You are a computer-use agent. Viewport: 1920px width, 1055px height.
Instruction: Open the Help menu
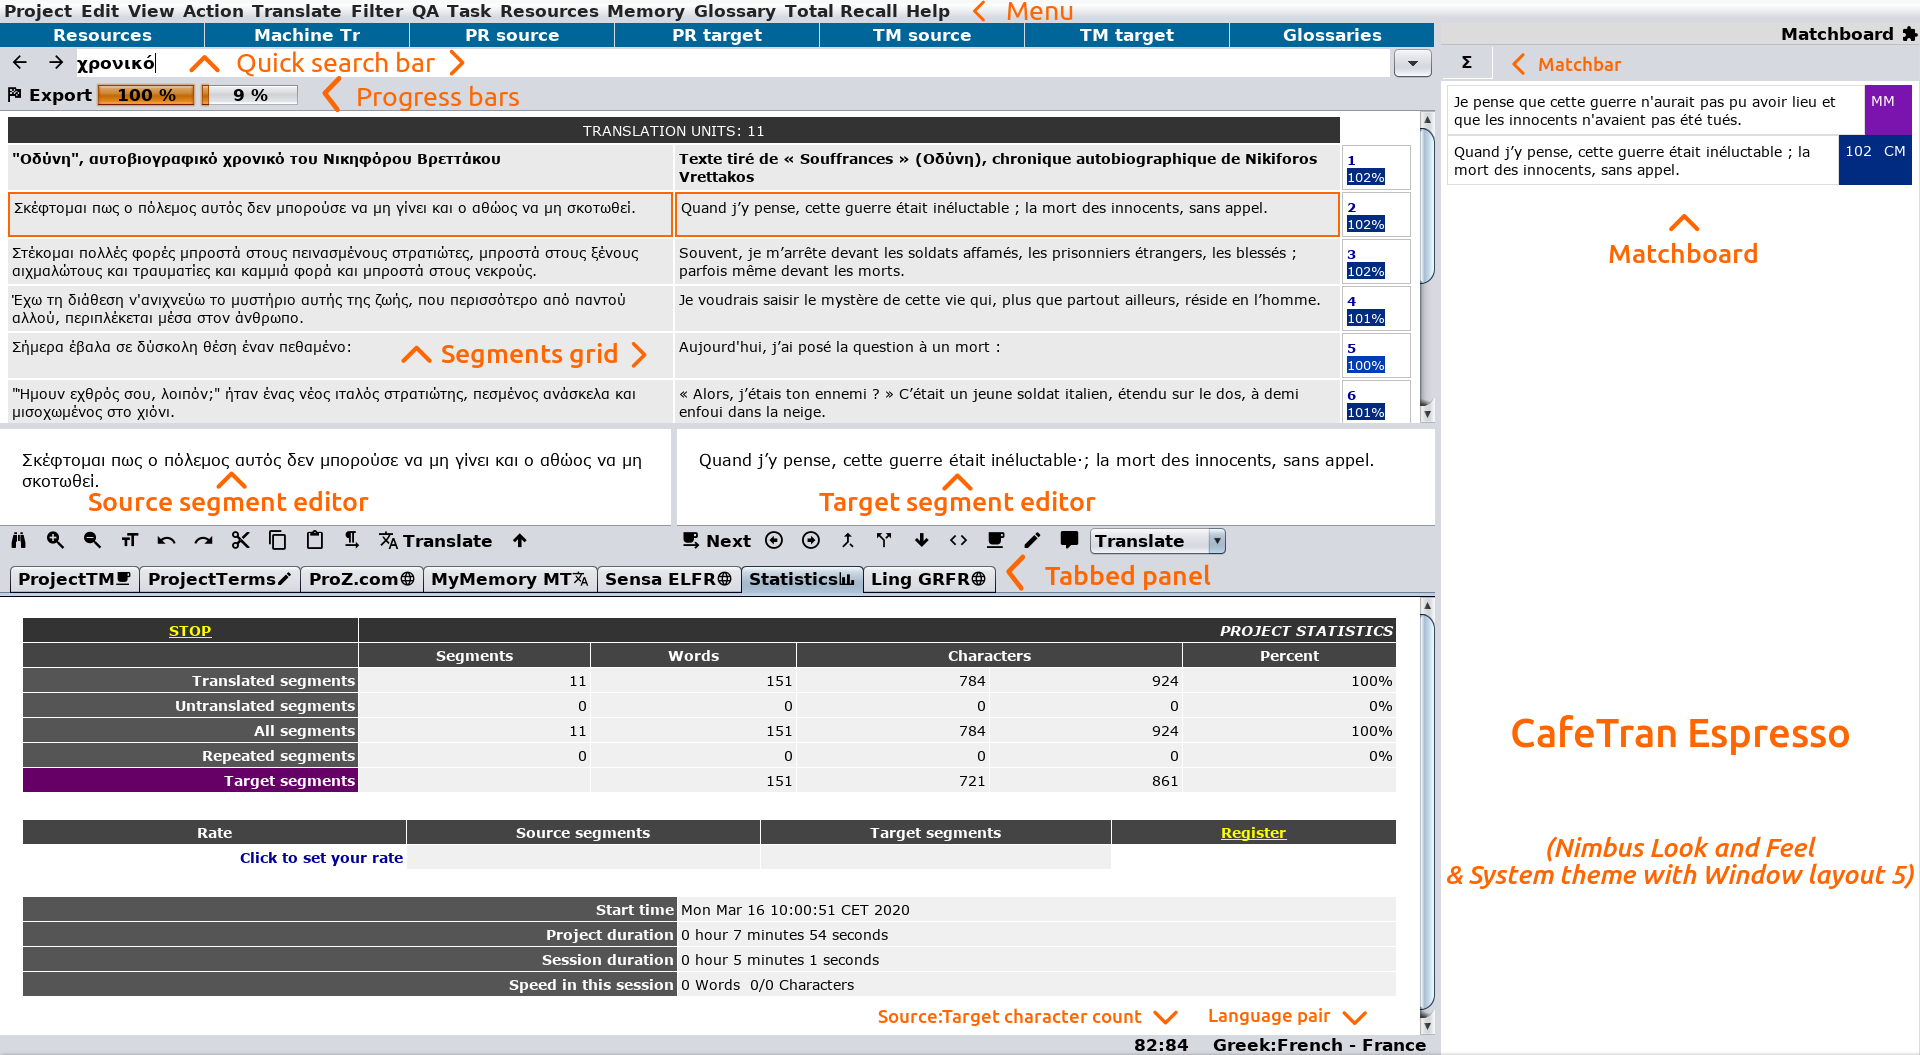[x=928, y=11]
